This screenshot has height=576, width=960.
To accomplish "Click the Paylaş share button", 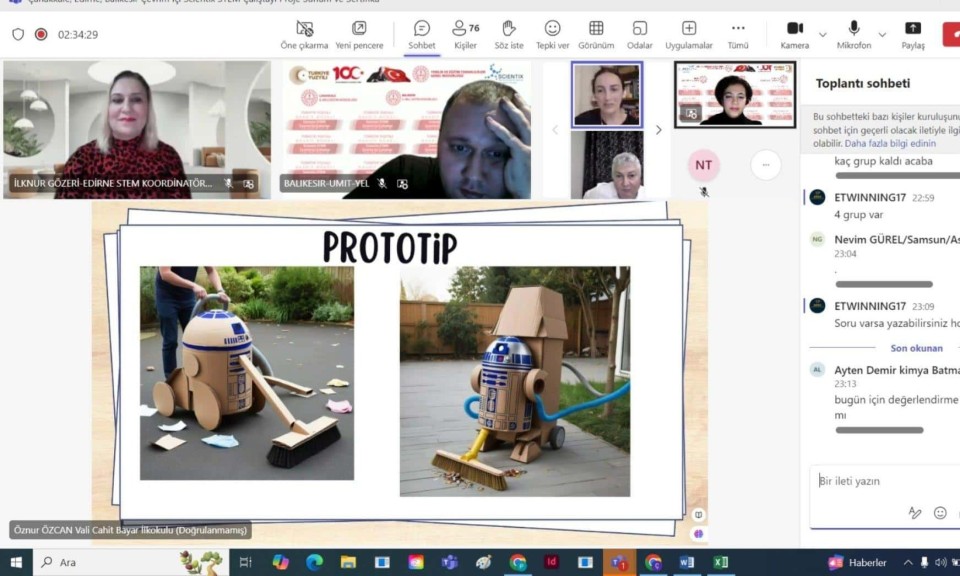I will point(913,35).
